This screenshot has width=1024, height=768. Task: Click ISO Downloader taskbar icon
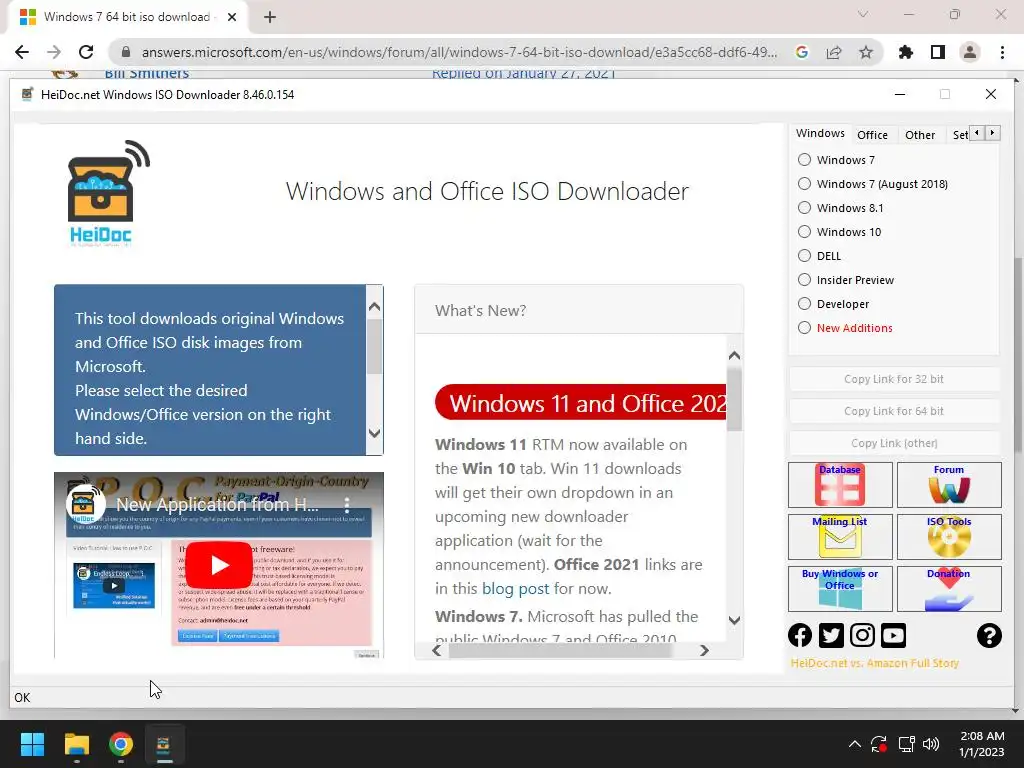point(164,744)
